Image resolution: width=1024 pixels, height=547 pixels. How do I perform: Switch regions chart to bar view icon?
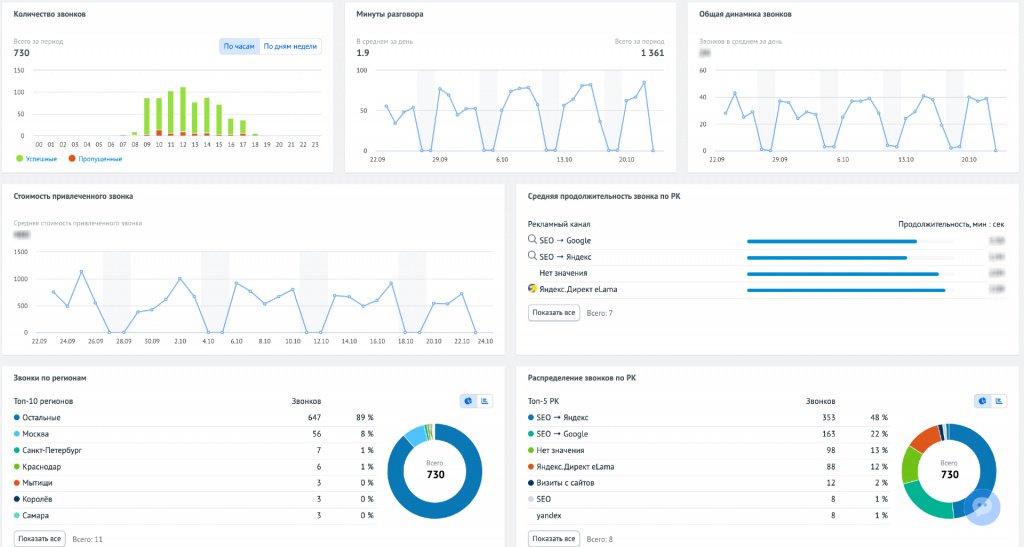click(485, 401)
